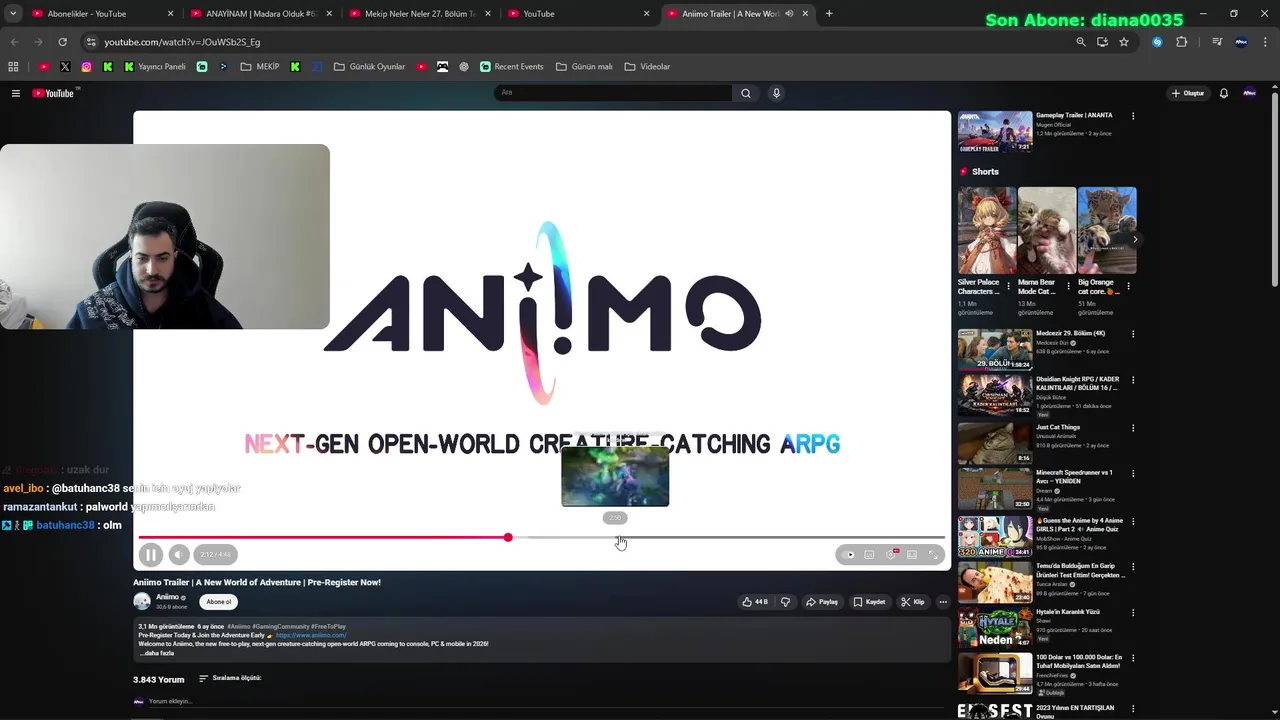Open the Chrome extensions puzzle menu
Image resolution: width=1280 pixels, height=720 pixels.
click(1182, 42)
